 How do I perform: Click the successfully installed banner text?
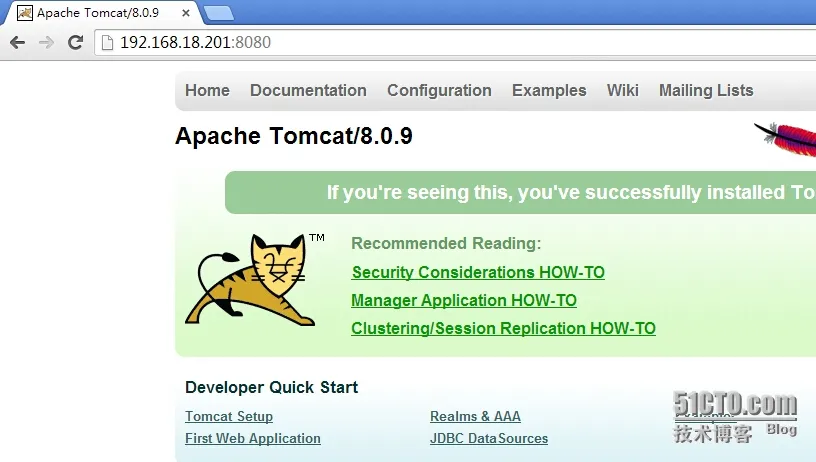(x=571, y=192)
